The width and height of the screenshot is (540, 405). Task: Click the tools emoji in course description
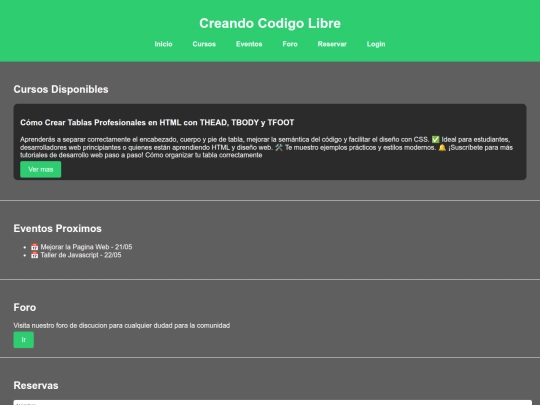[279, 147]
